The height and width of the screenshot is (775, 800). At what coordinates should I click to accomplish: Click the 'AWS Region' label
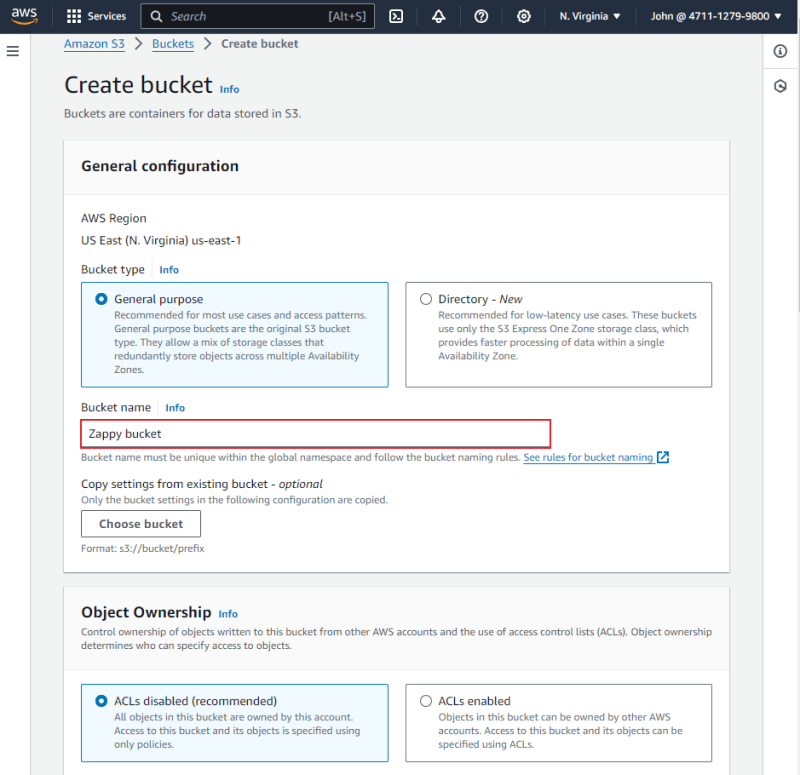[114, 218]
